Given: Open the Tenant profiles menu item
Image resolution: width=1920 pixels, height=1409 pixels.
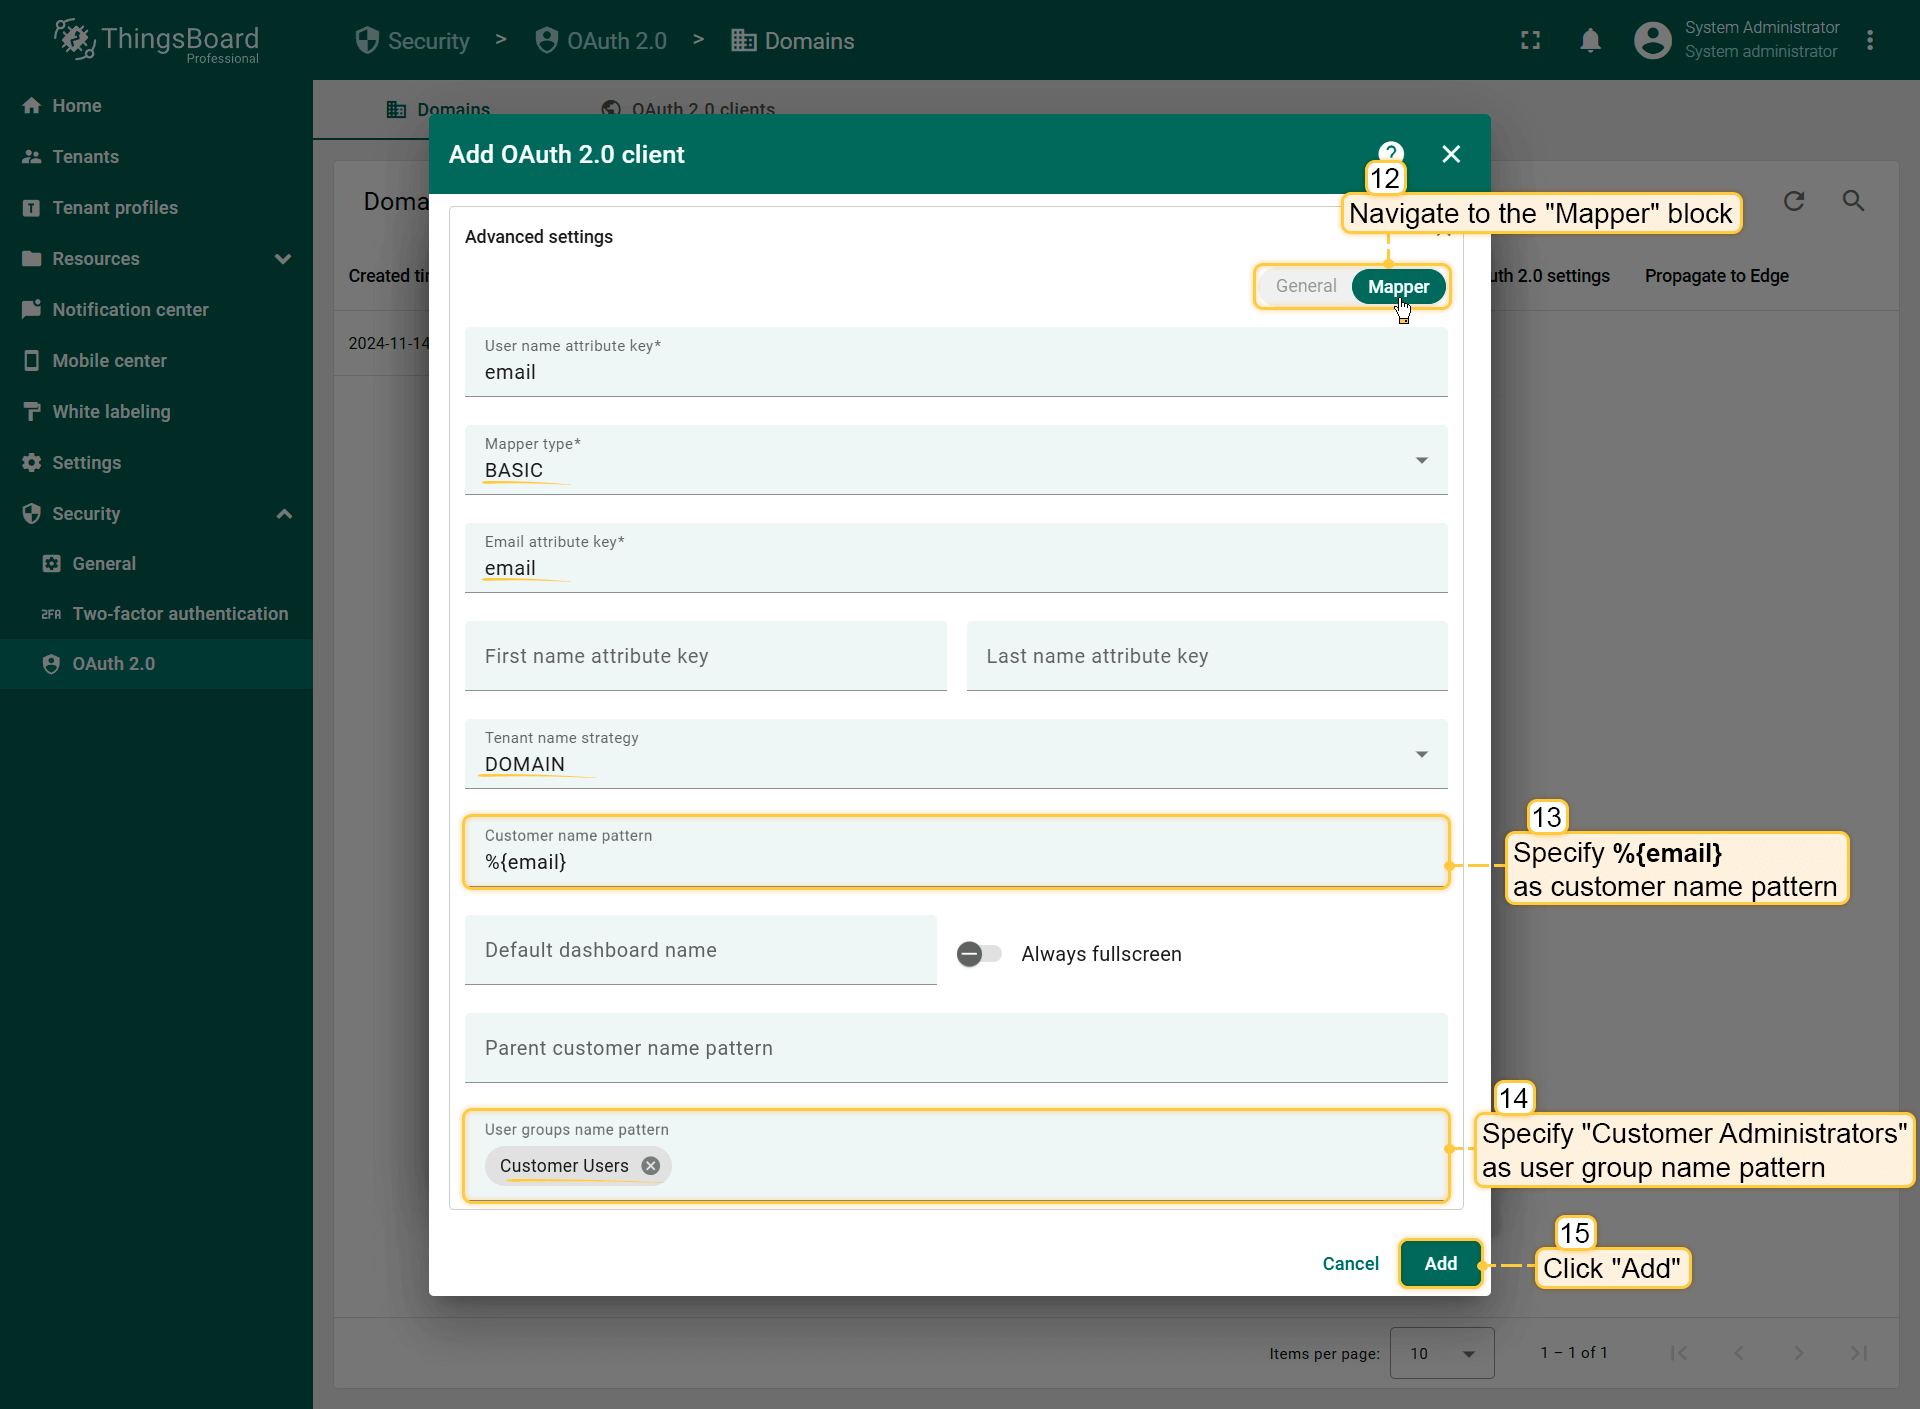Looking at the screenshot, I should click(x=115, y=208).
